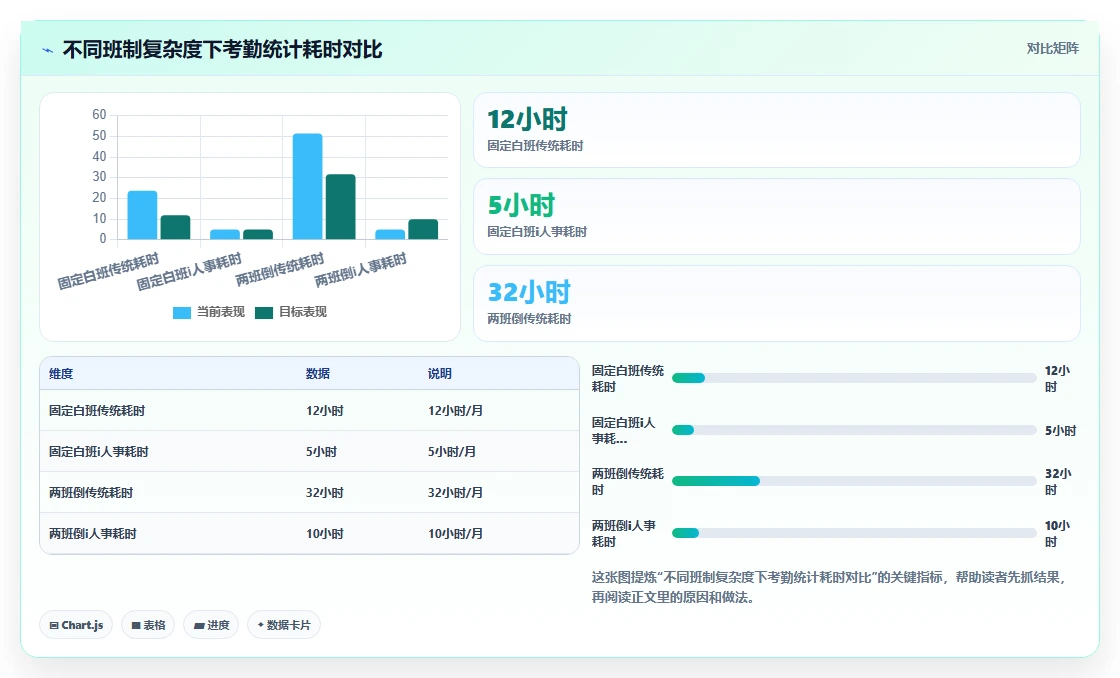Click the 进度 tag chip
The height and width of the screenshot is (678, 1120).
[x=211, y=625]
